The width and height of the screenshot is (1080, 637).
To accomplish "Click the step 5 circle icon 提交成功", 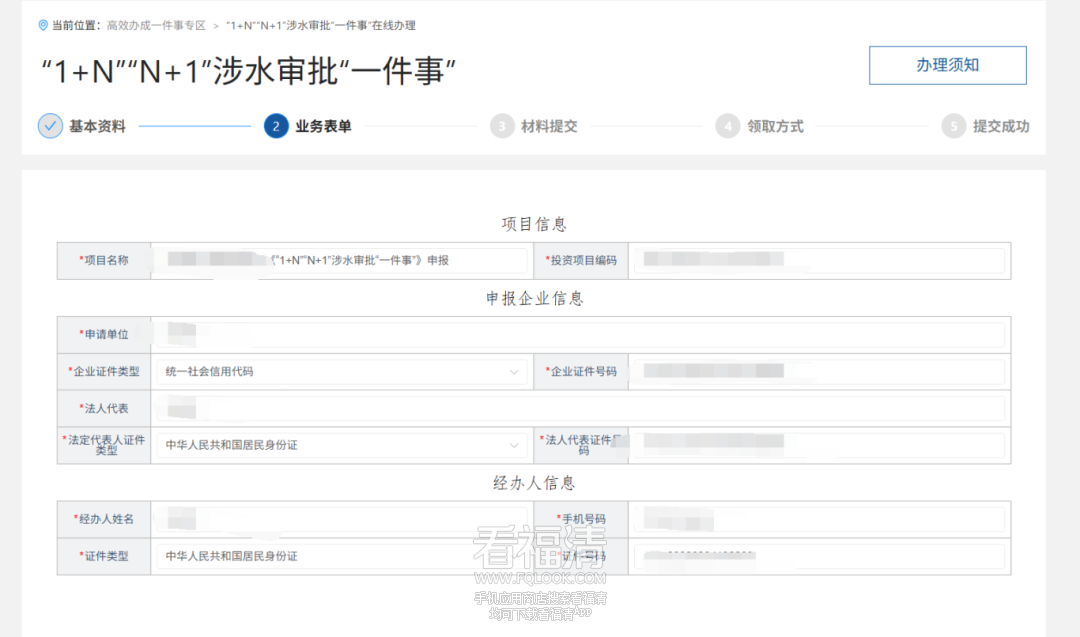I will [954, 126].
